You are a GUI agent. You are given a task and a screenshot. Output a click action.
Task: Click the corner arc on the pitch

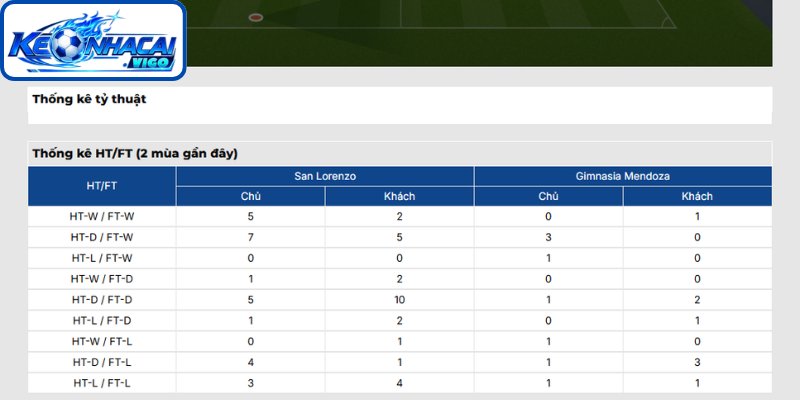click(x=668, y=23)
